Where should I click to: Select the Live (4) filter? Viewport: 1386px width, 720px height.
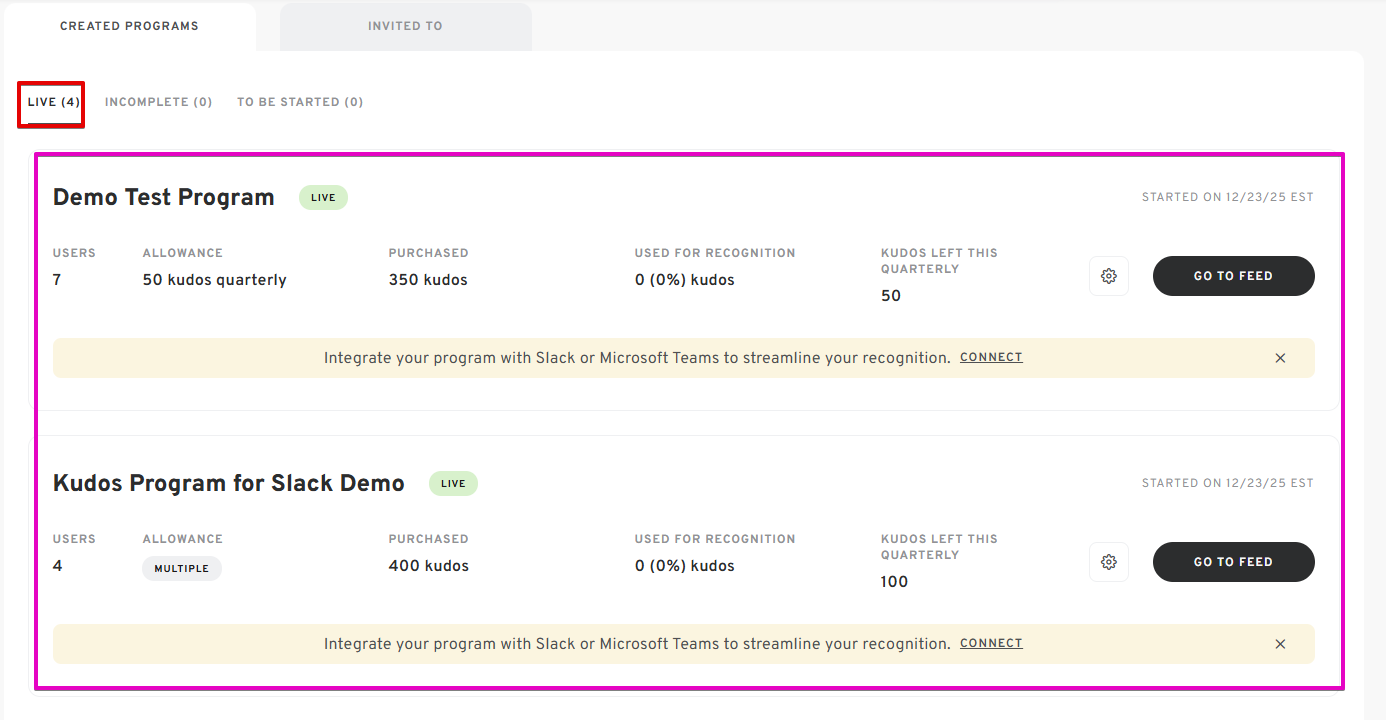53,102
